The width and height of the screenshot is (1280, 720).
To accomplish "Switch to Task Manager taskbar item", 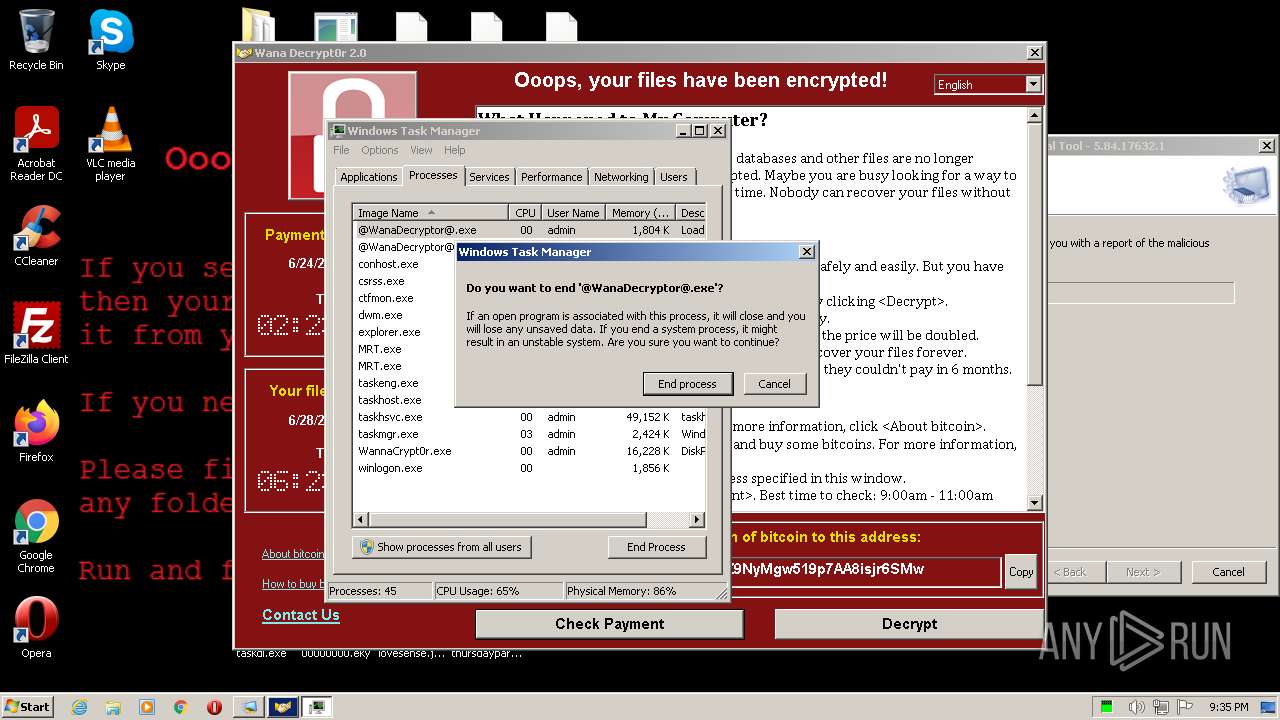I will click(x=317, y=707).
